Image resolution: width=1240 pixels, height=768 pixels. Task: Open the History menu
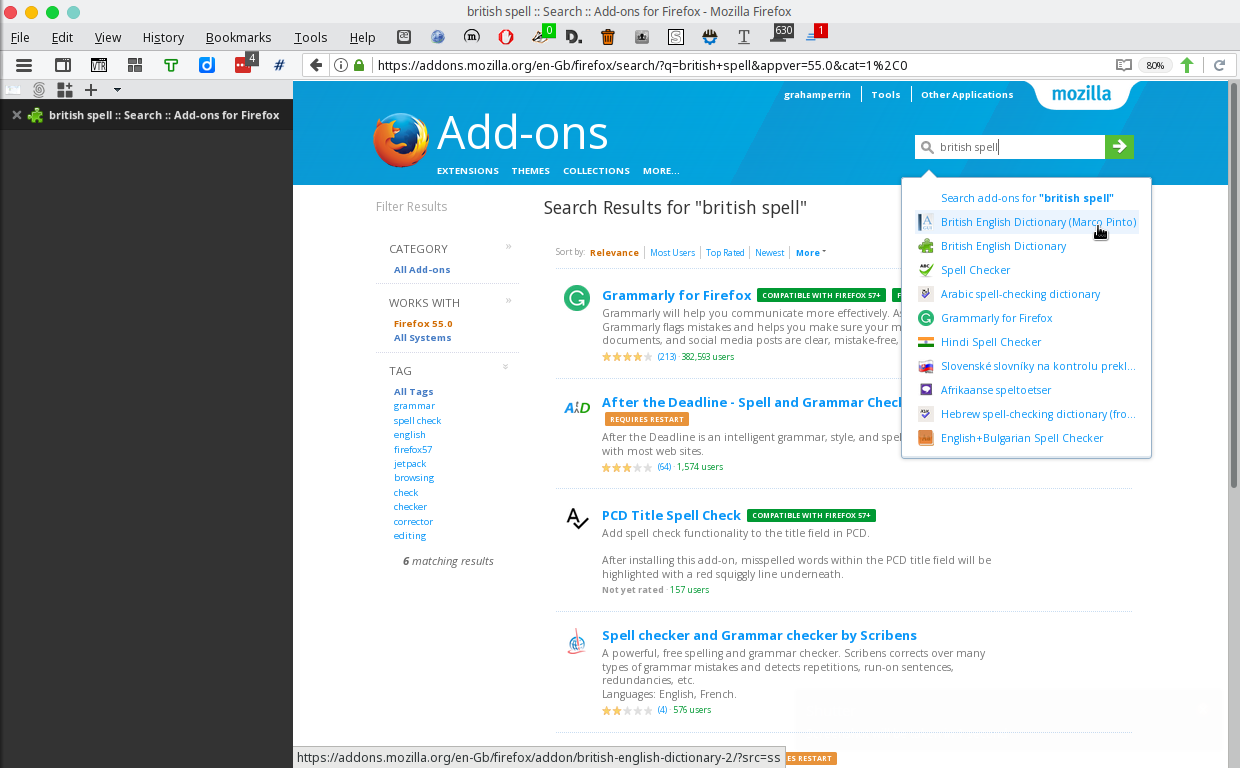pyautogui.click(x=163, y=37)
